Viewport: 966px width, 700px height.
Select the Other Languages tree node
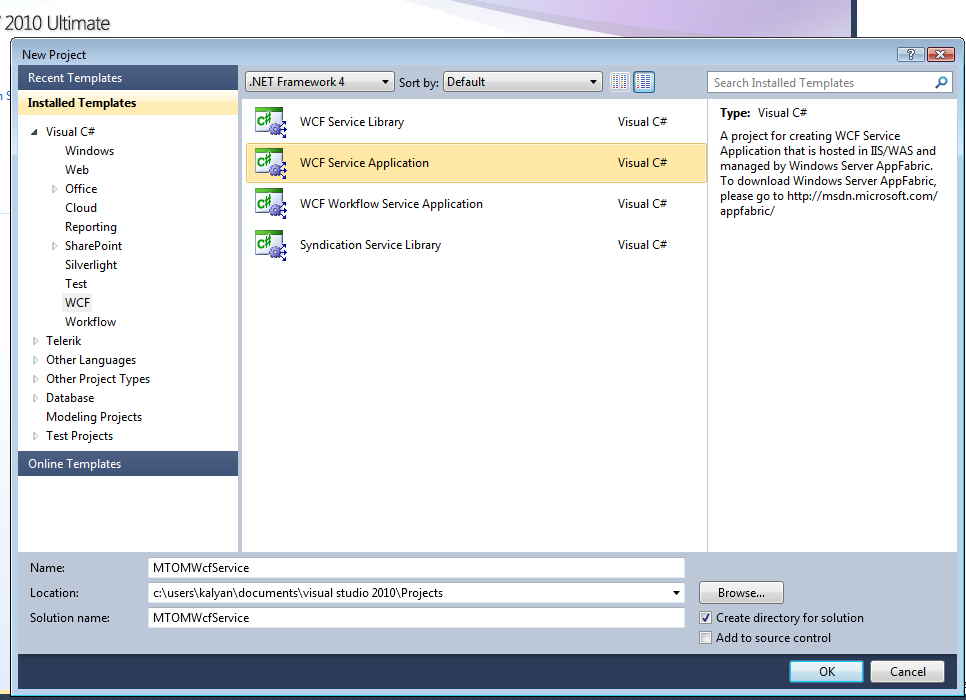91,360
